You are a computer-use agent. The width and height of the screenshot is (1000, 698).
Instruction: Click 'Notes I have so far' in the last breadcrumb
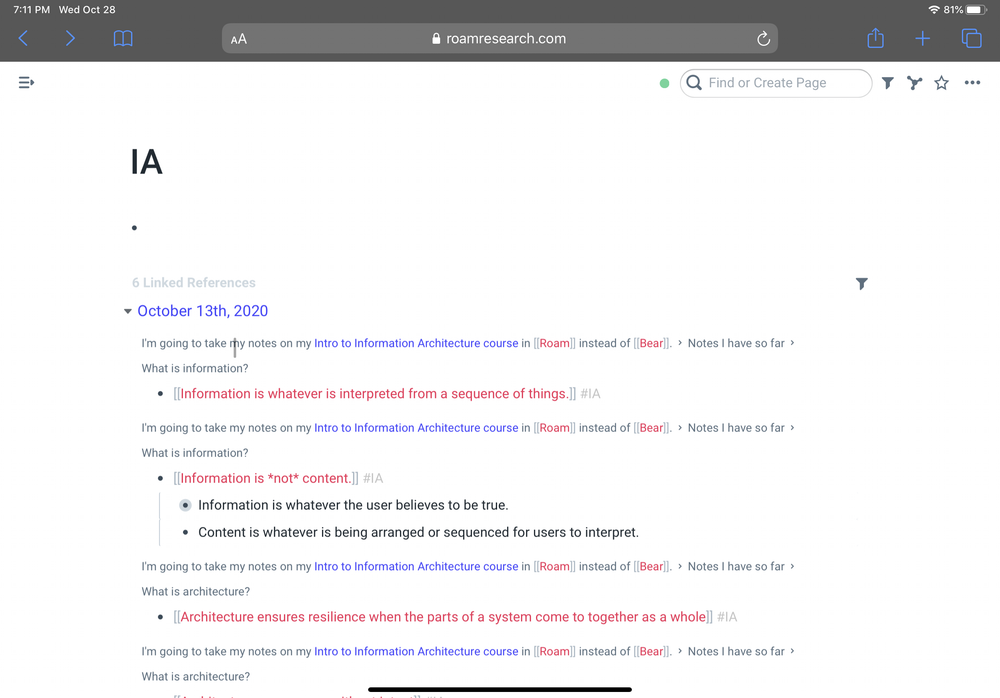point(736,651)
